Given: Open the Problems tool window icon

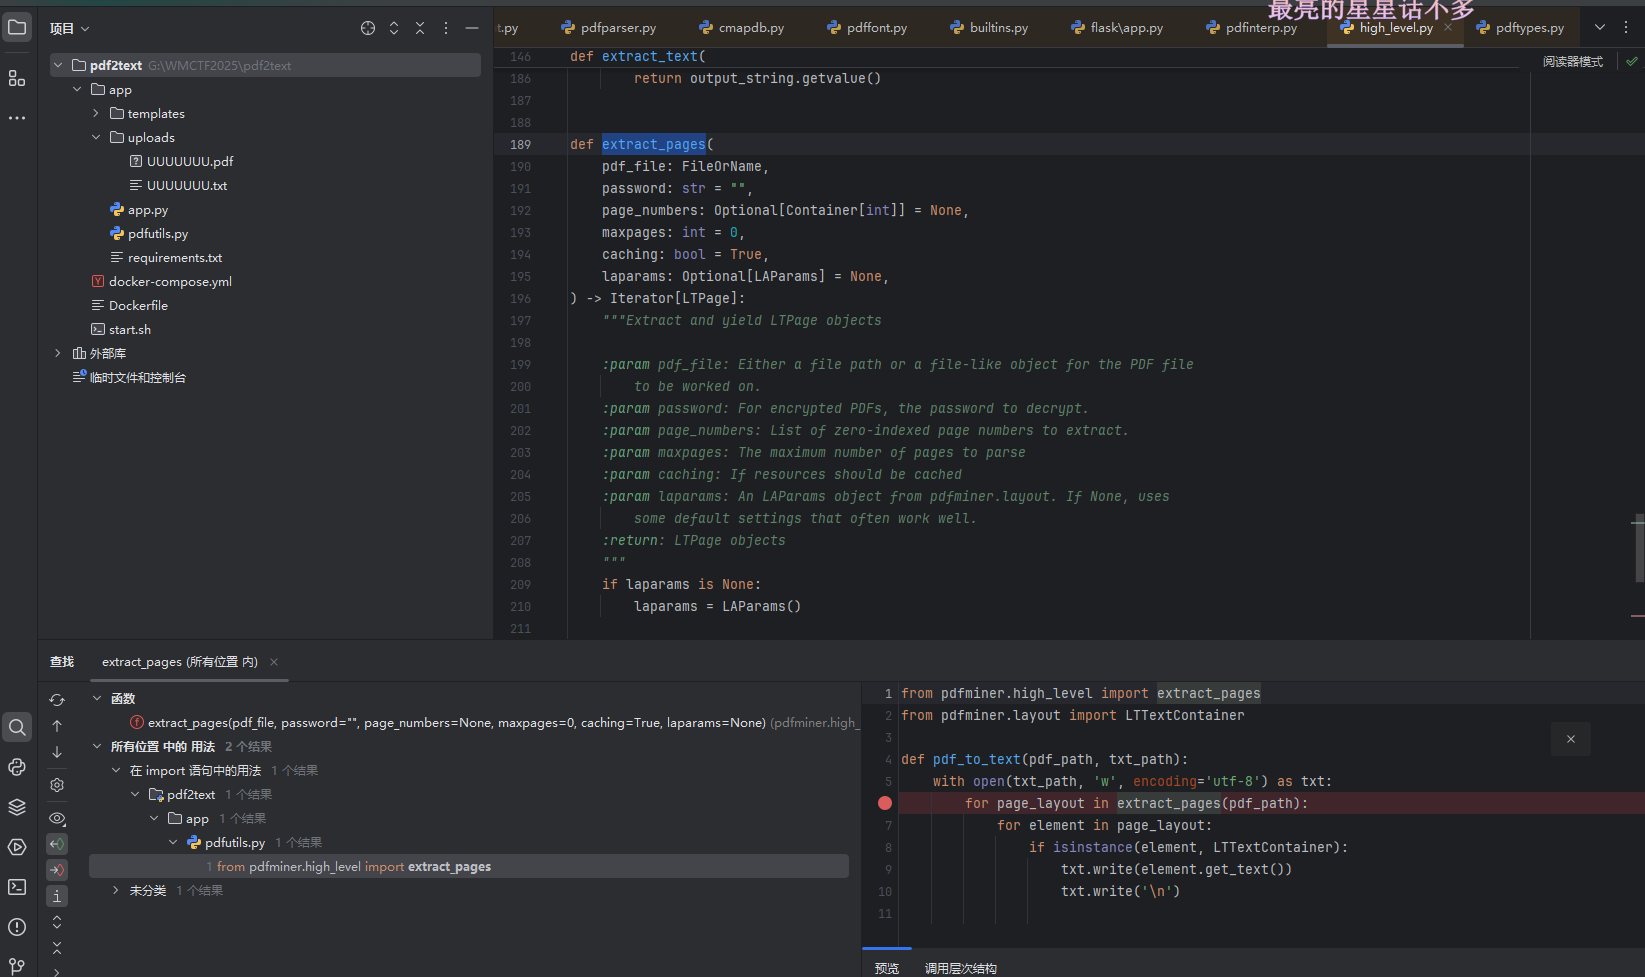Looking at the screenshot, I should click(17, 927).
